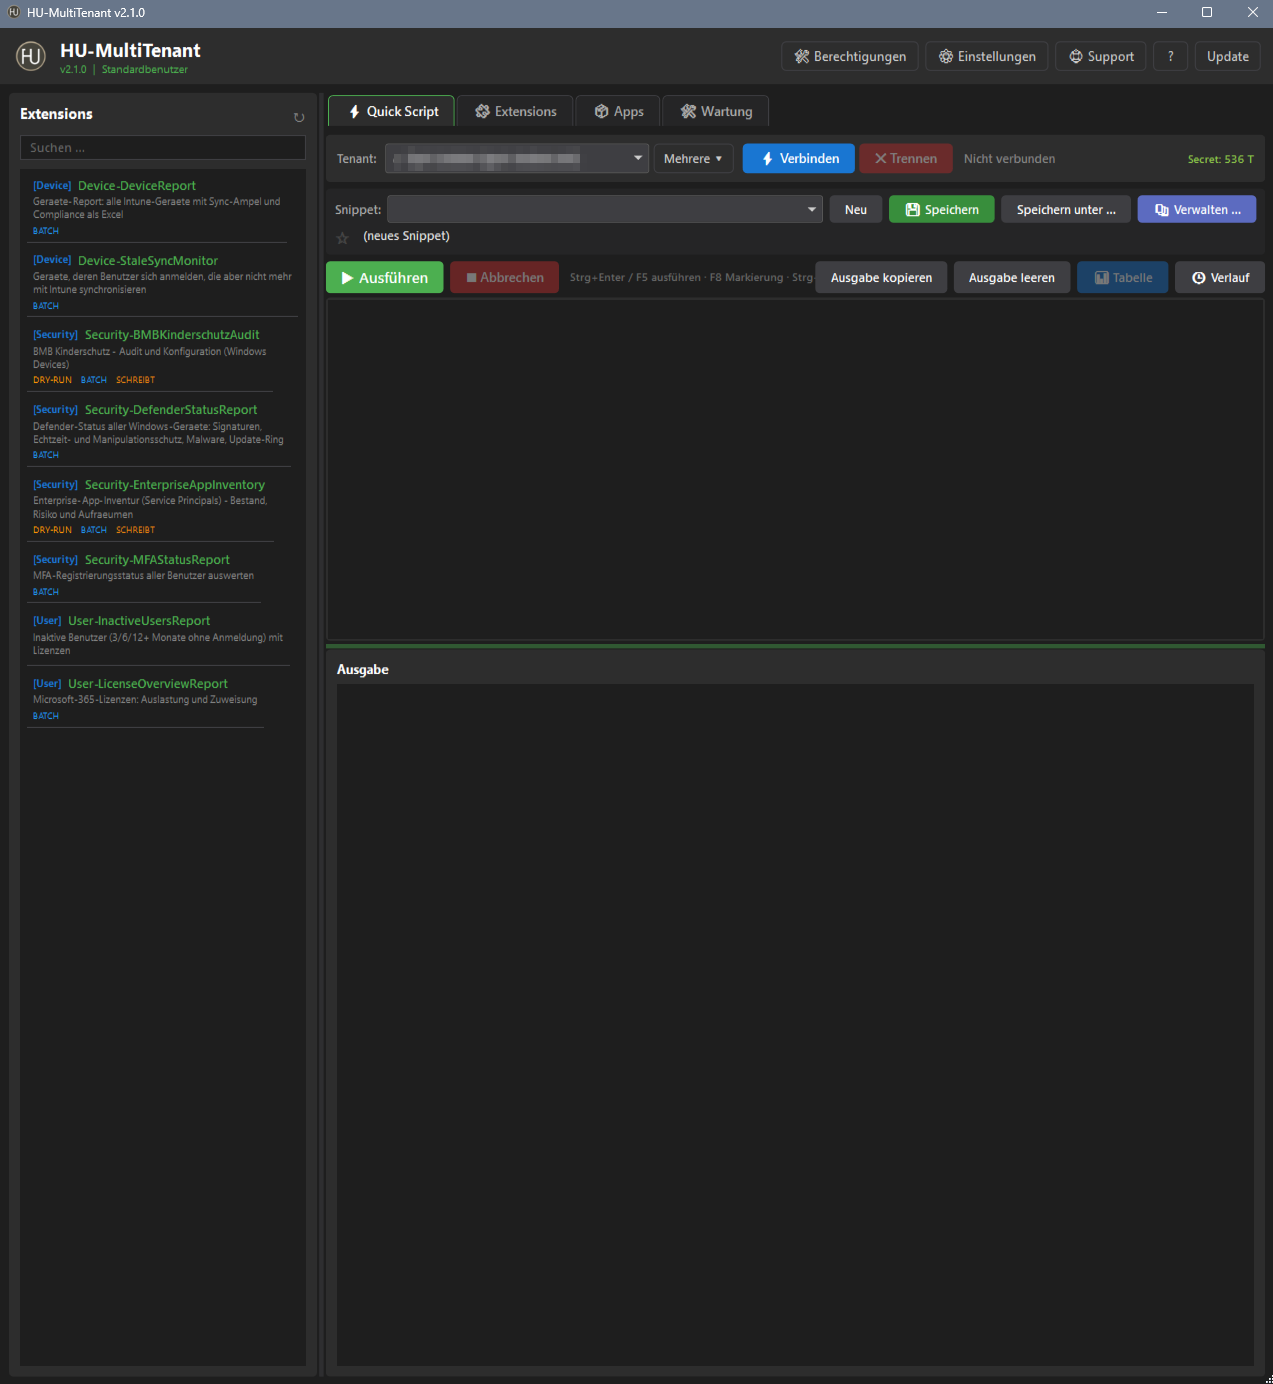Switch to the Quick Script tab

392,111
